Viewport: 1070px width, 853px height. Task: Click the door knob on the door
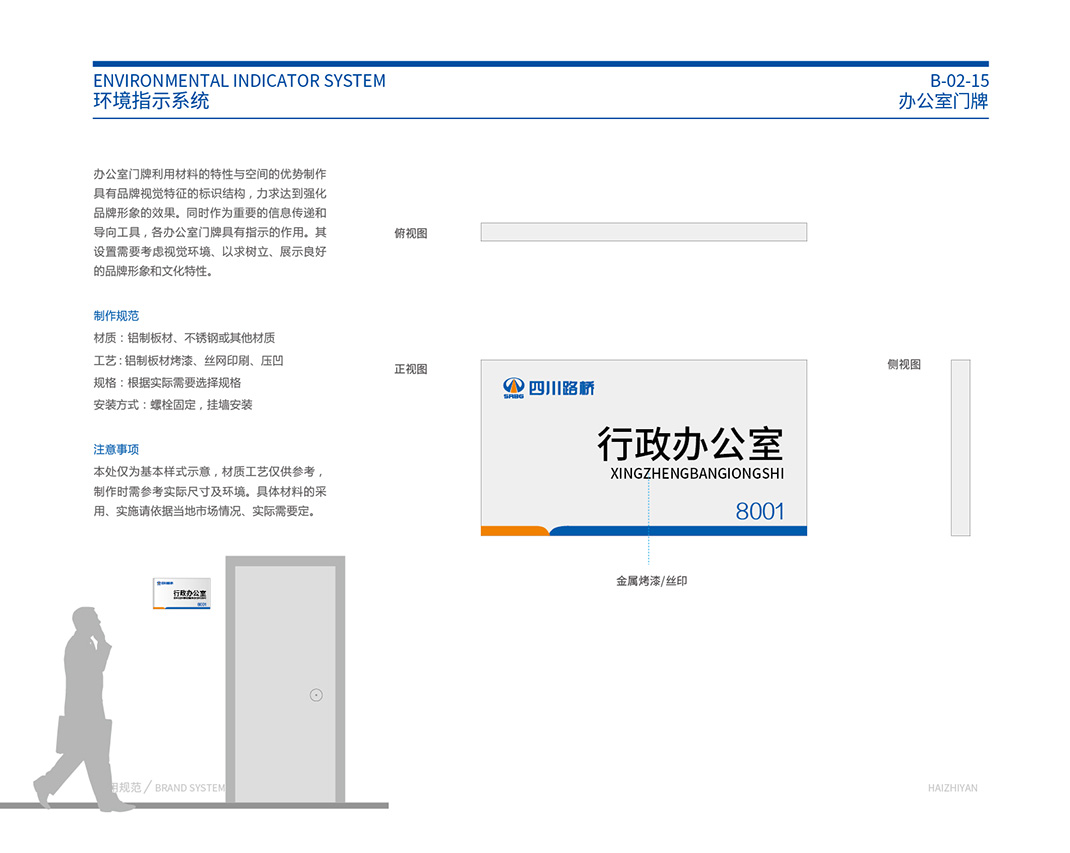(316, 695)
